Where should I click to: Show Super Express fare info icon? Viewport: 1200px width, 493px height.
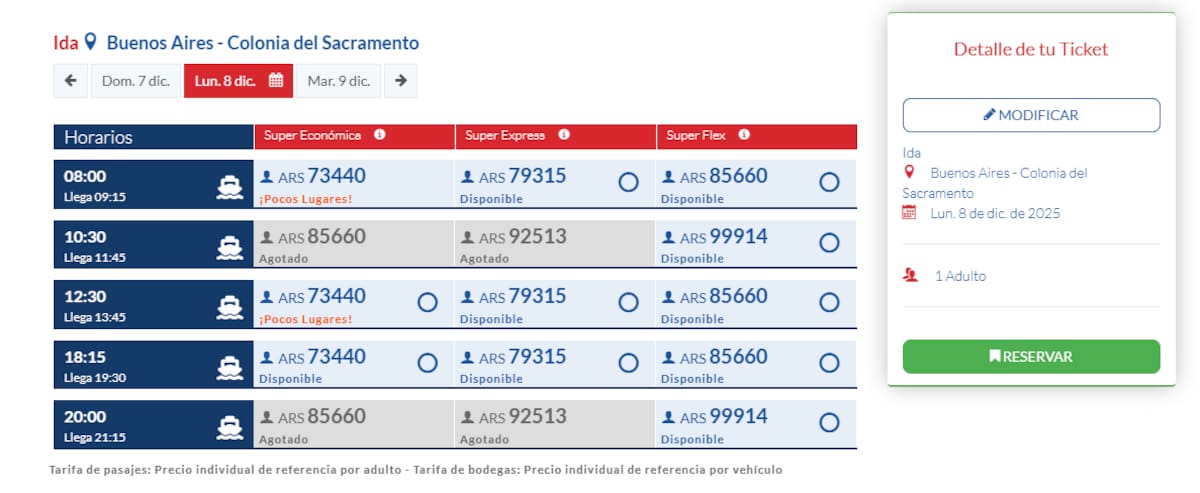pos(564,135)
